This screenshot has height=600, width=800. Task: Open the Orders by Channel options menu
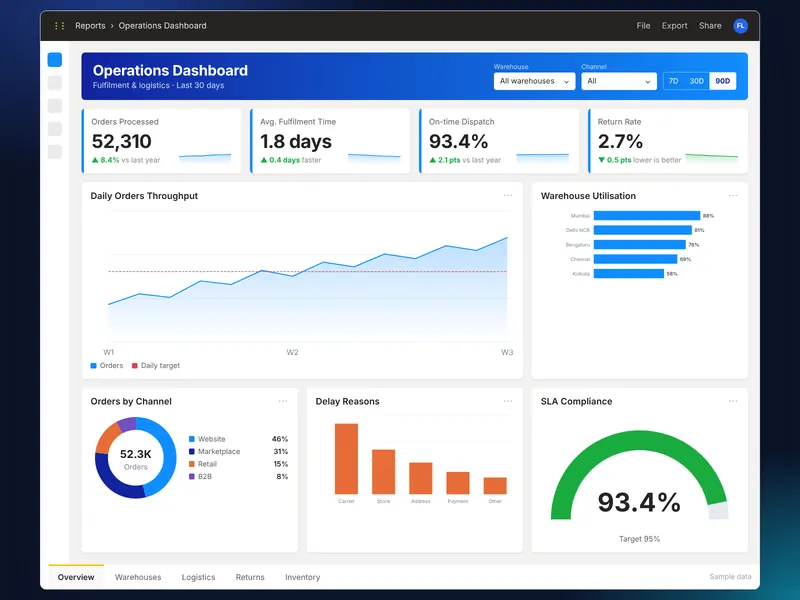(x=283, y=401)
